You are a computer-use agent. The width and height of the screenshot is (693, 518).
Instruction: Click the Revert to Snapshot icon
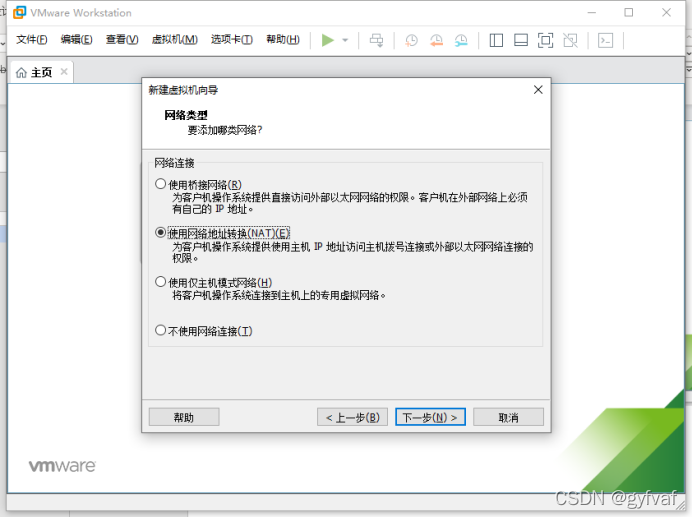(x=436, y=40)
